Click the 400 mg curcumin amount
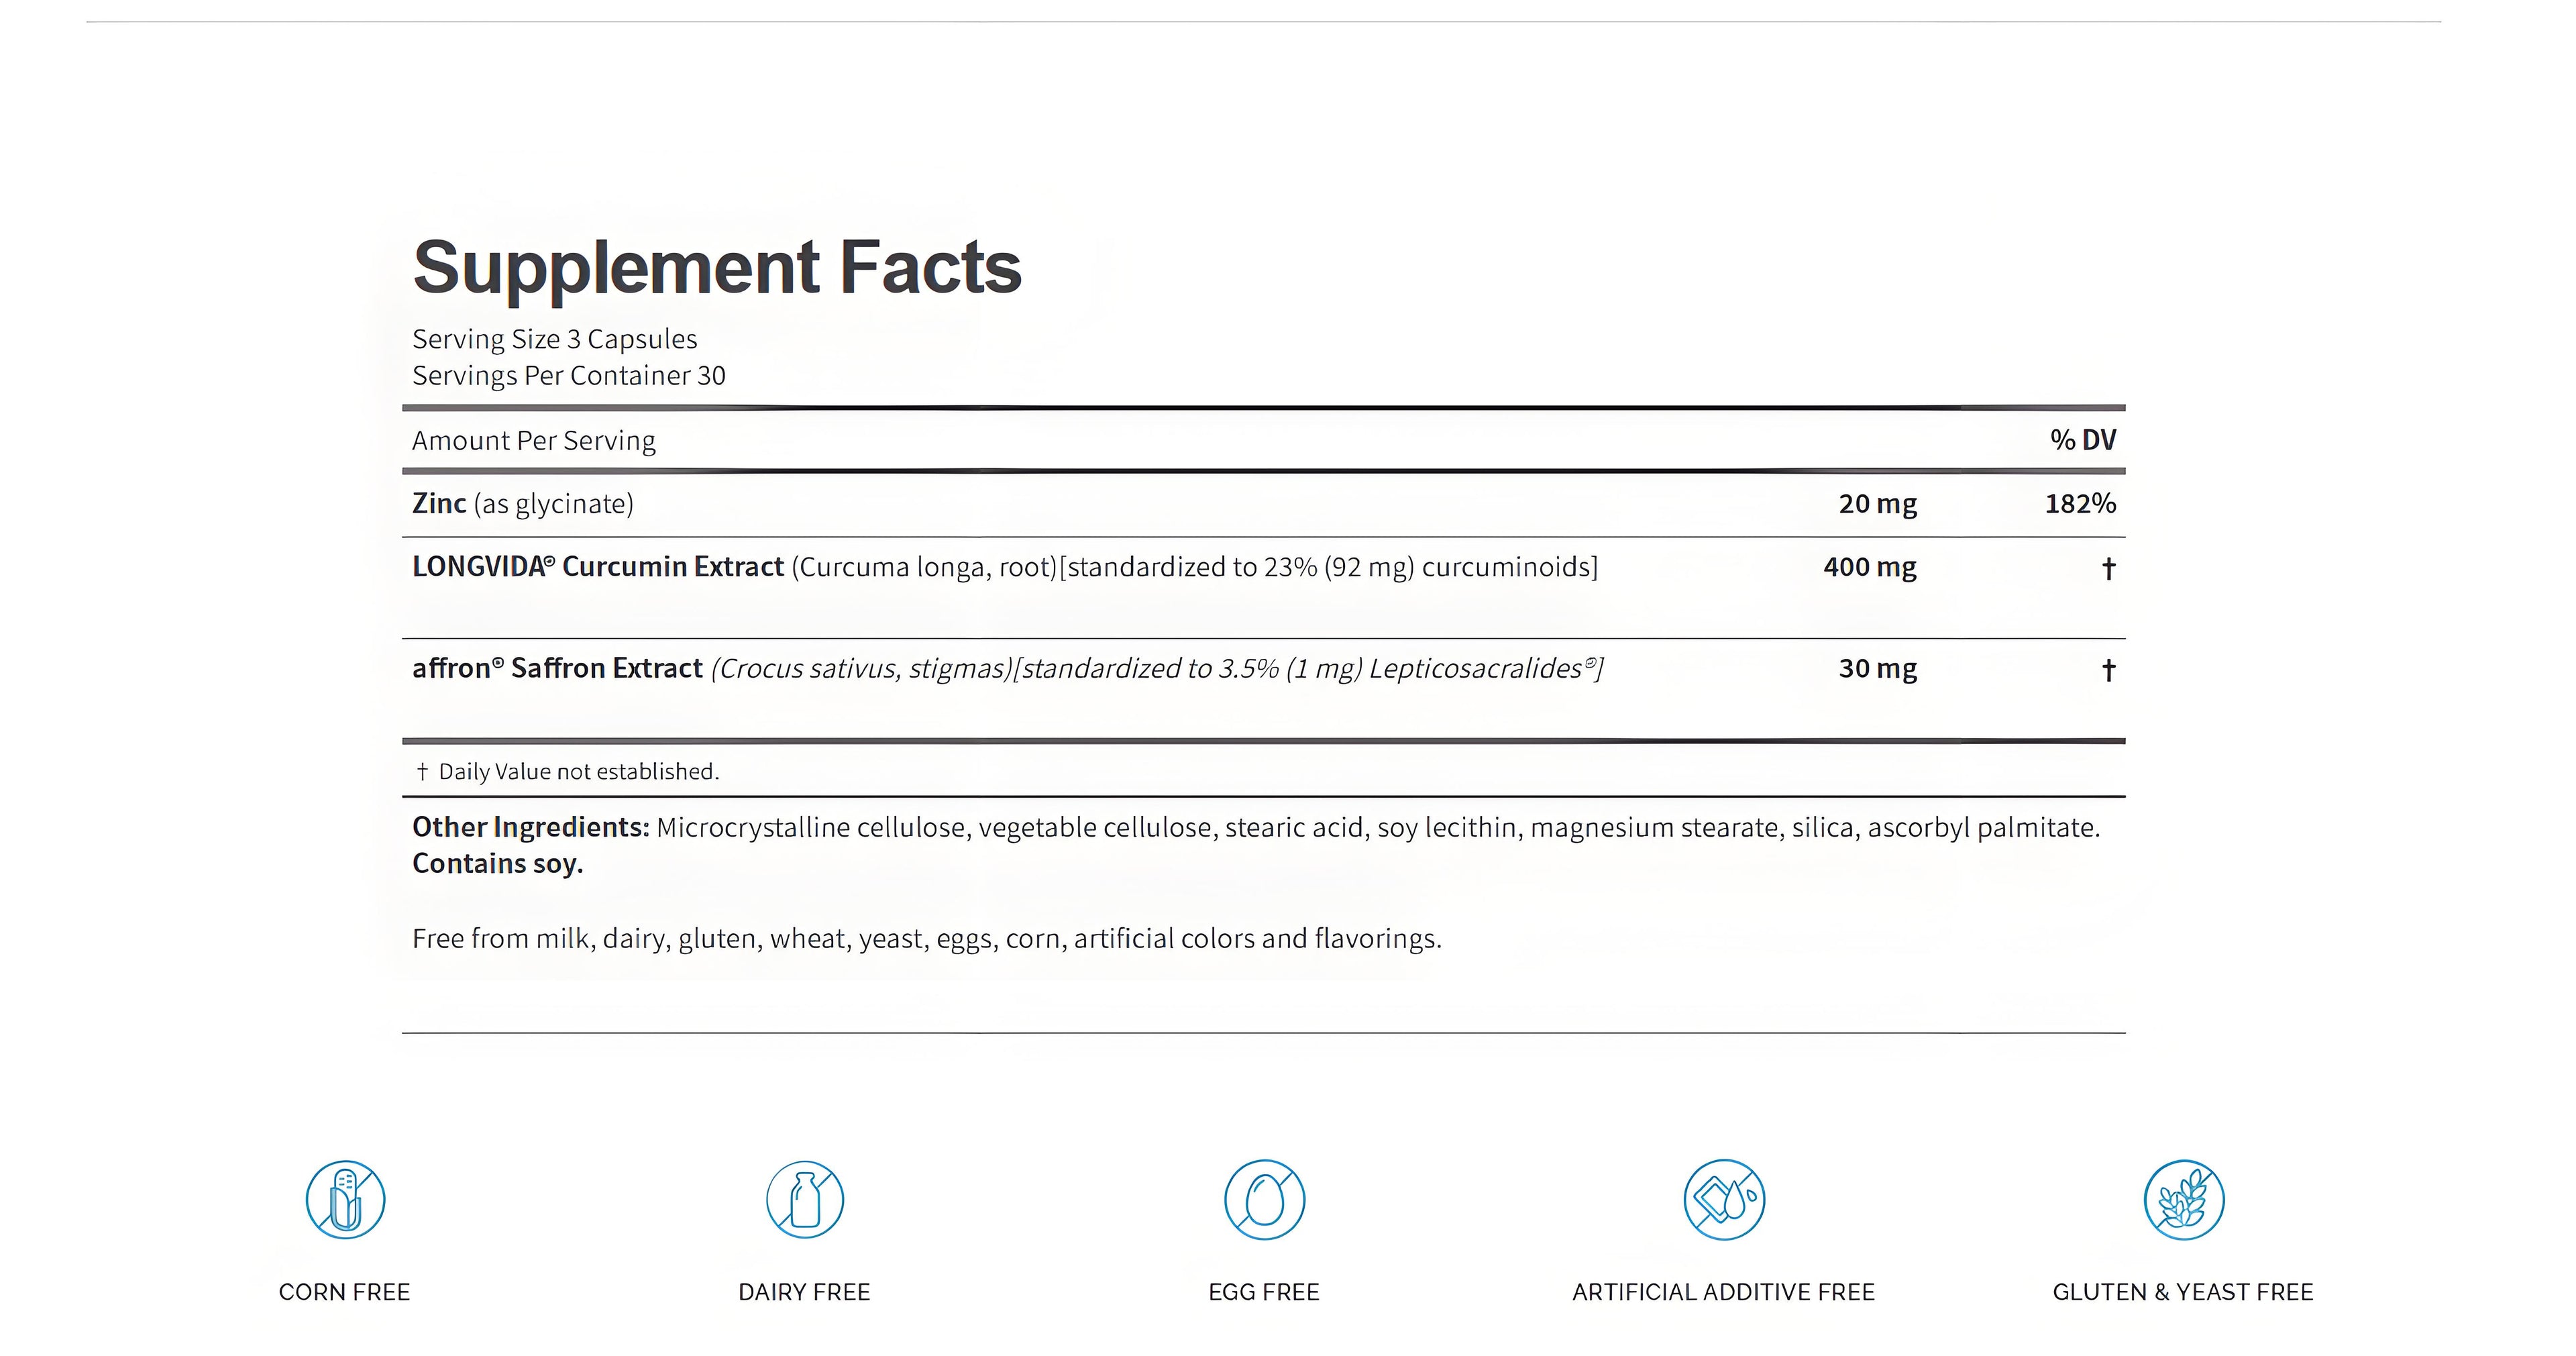Viewport: 2576px width, 1356px height. pyautogui.click(x=1869, y=567)
